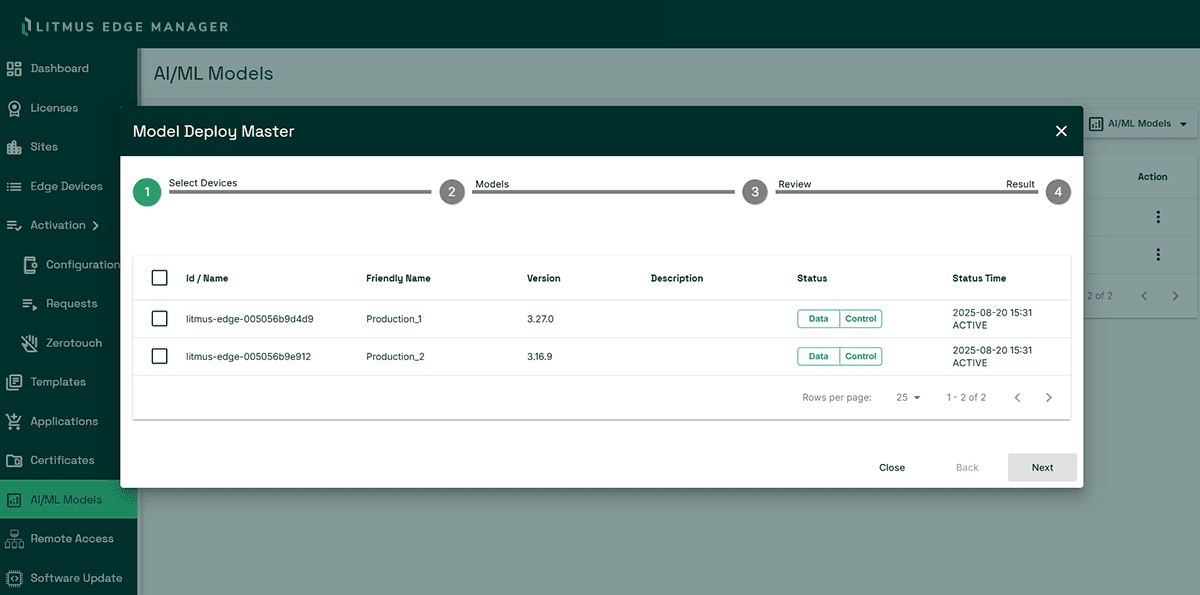This screenshot has width=1200, height=595.
Task: Open the AI/ML Models dropdown at top right
Action: click(x=1139, y=124)
